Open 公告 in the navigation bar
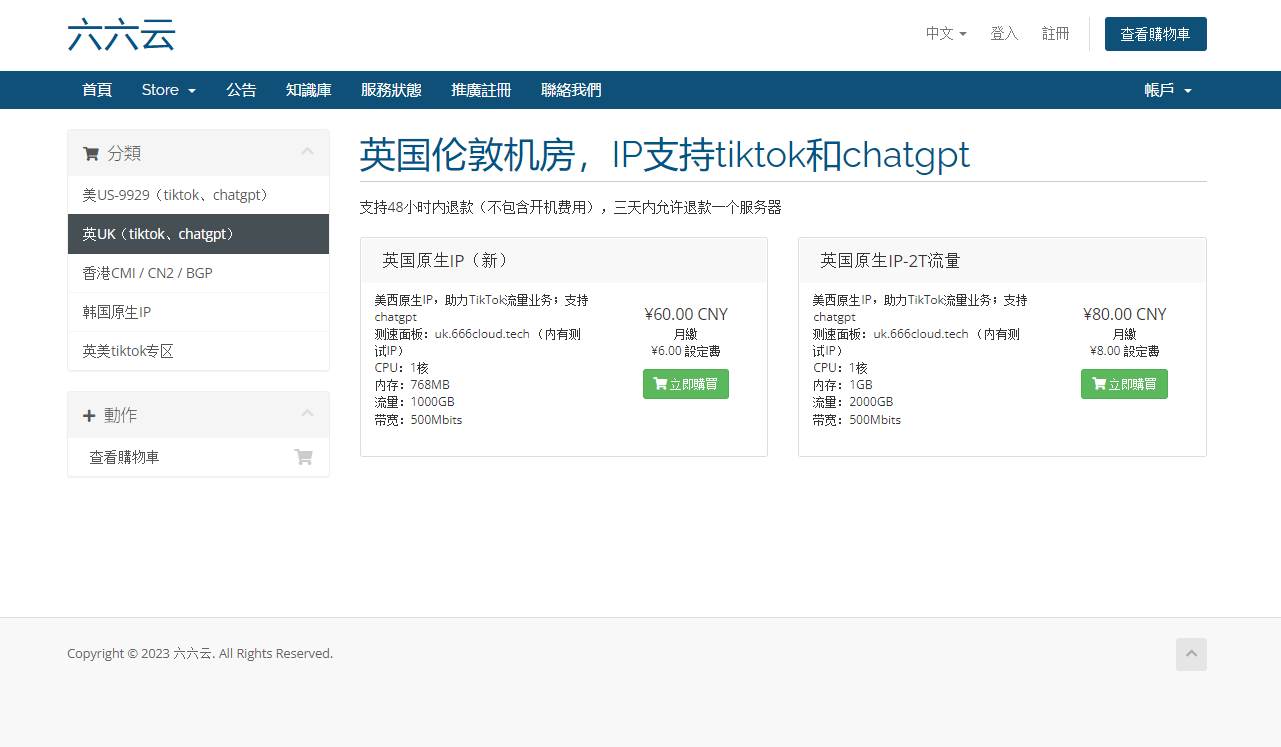 click(x=241, y=90)
